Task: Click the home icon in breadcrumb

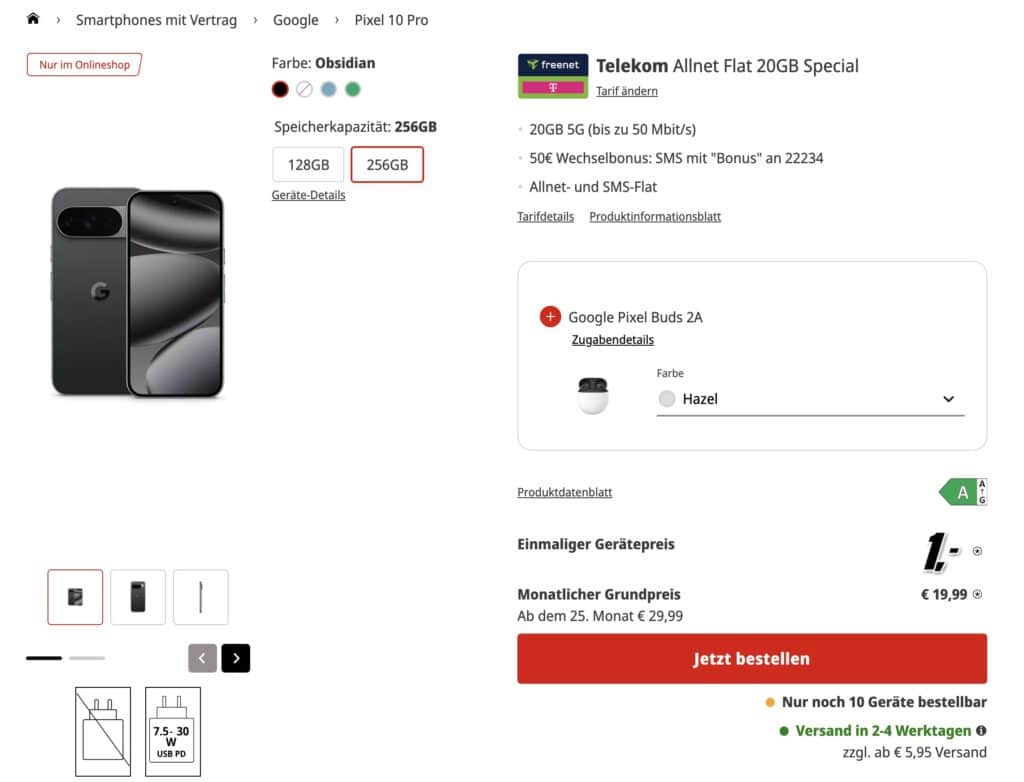Action: coord(33,19)
